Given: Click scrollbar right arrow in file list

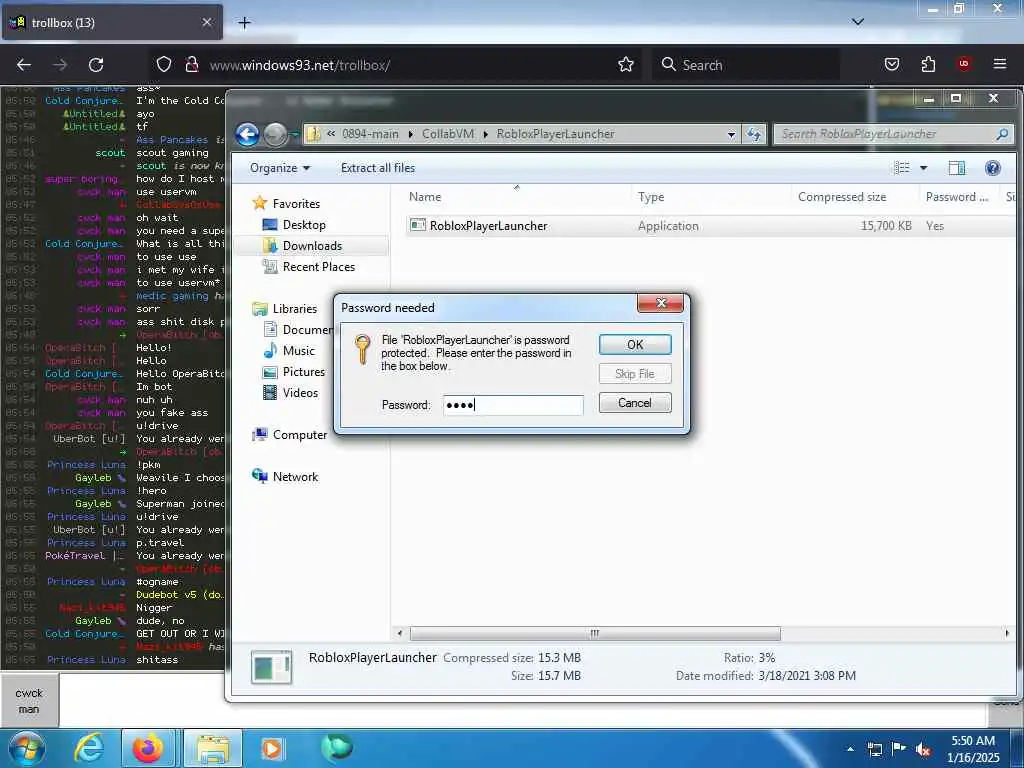Looking at the screenshot, I should click(1007, 633).
